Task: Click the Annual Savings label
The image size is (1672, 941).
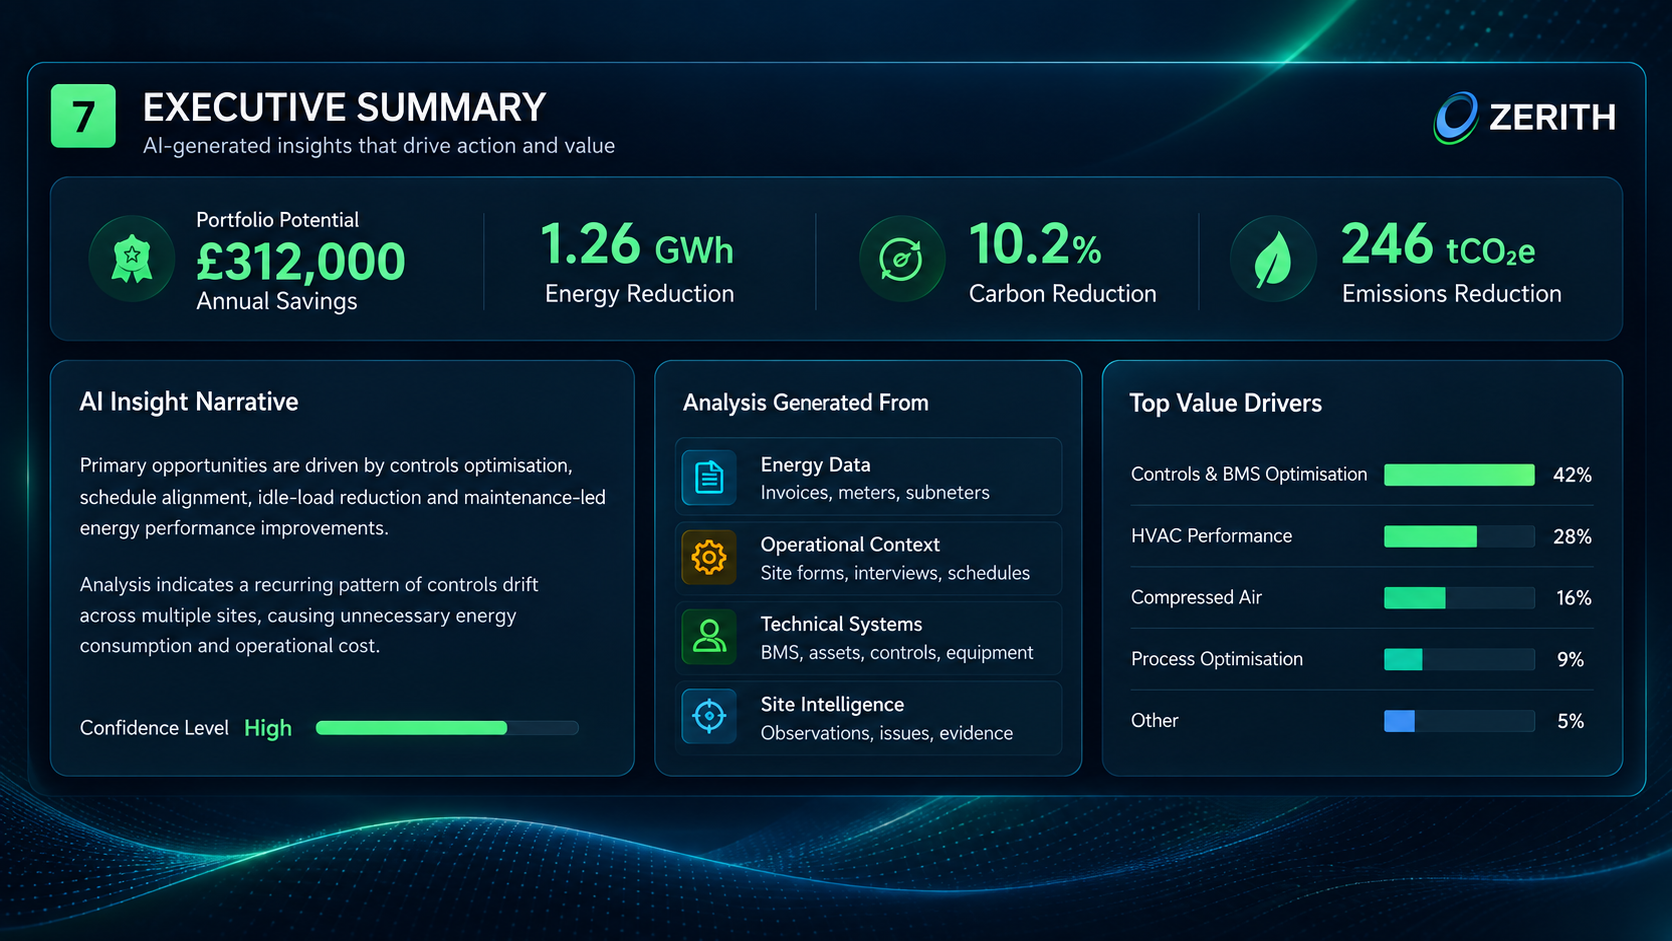Action: 277,302
